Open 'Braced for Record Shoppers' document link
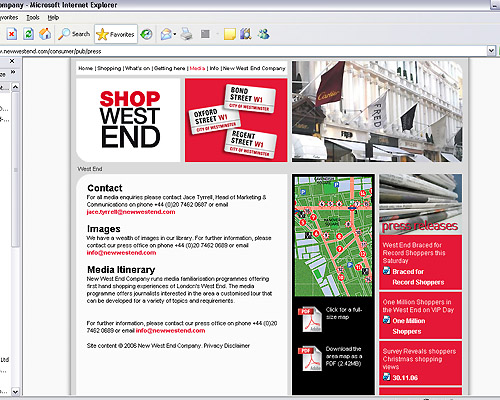Image resolution: width=500 pixels, height=400 pixels. point(418,277)
